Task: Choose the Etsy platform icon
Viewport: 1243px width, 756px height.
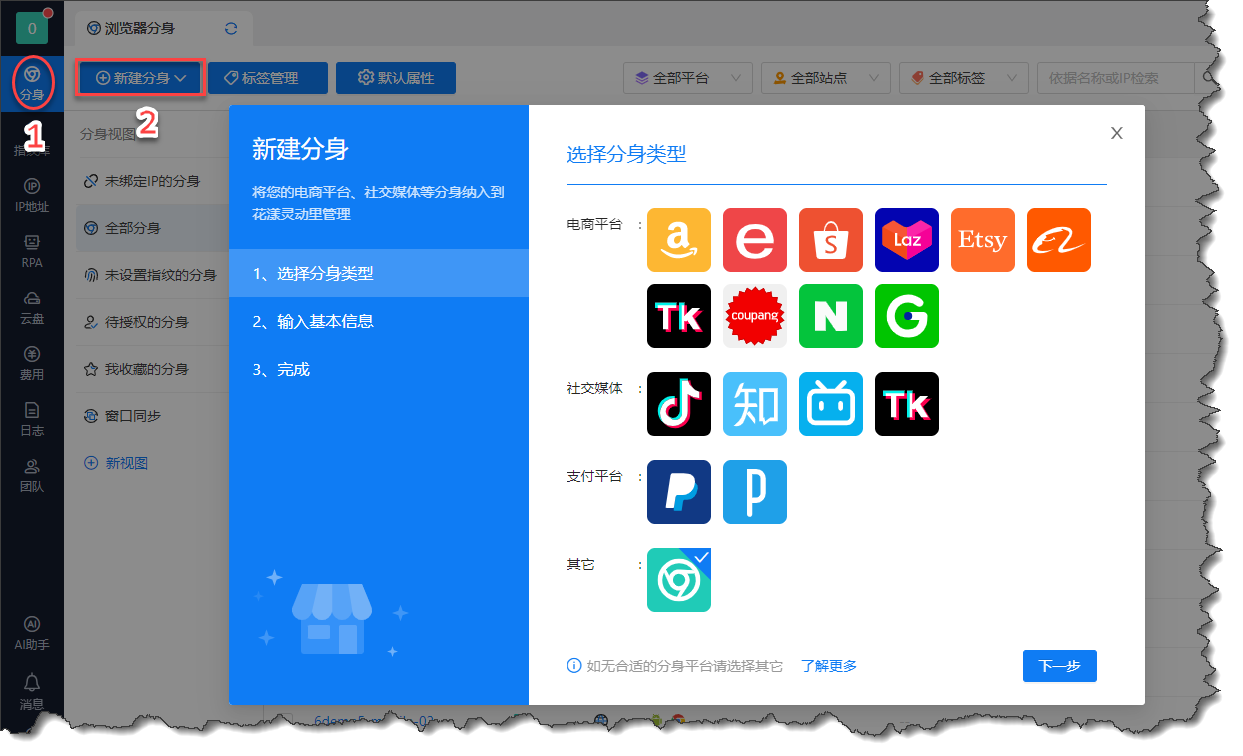Action: [983, 240]
